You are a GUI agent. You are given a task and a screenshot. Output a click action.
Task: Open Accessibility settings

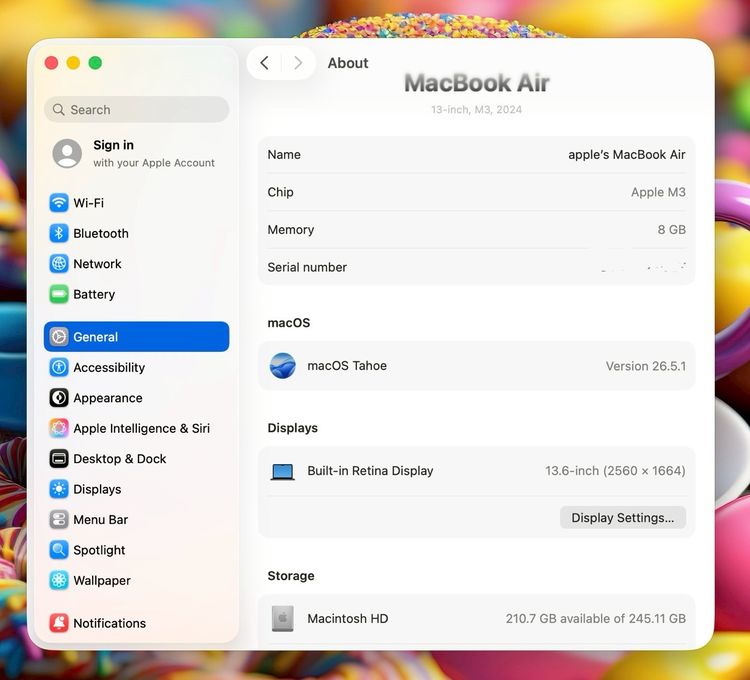click(x=136, y=367)
